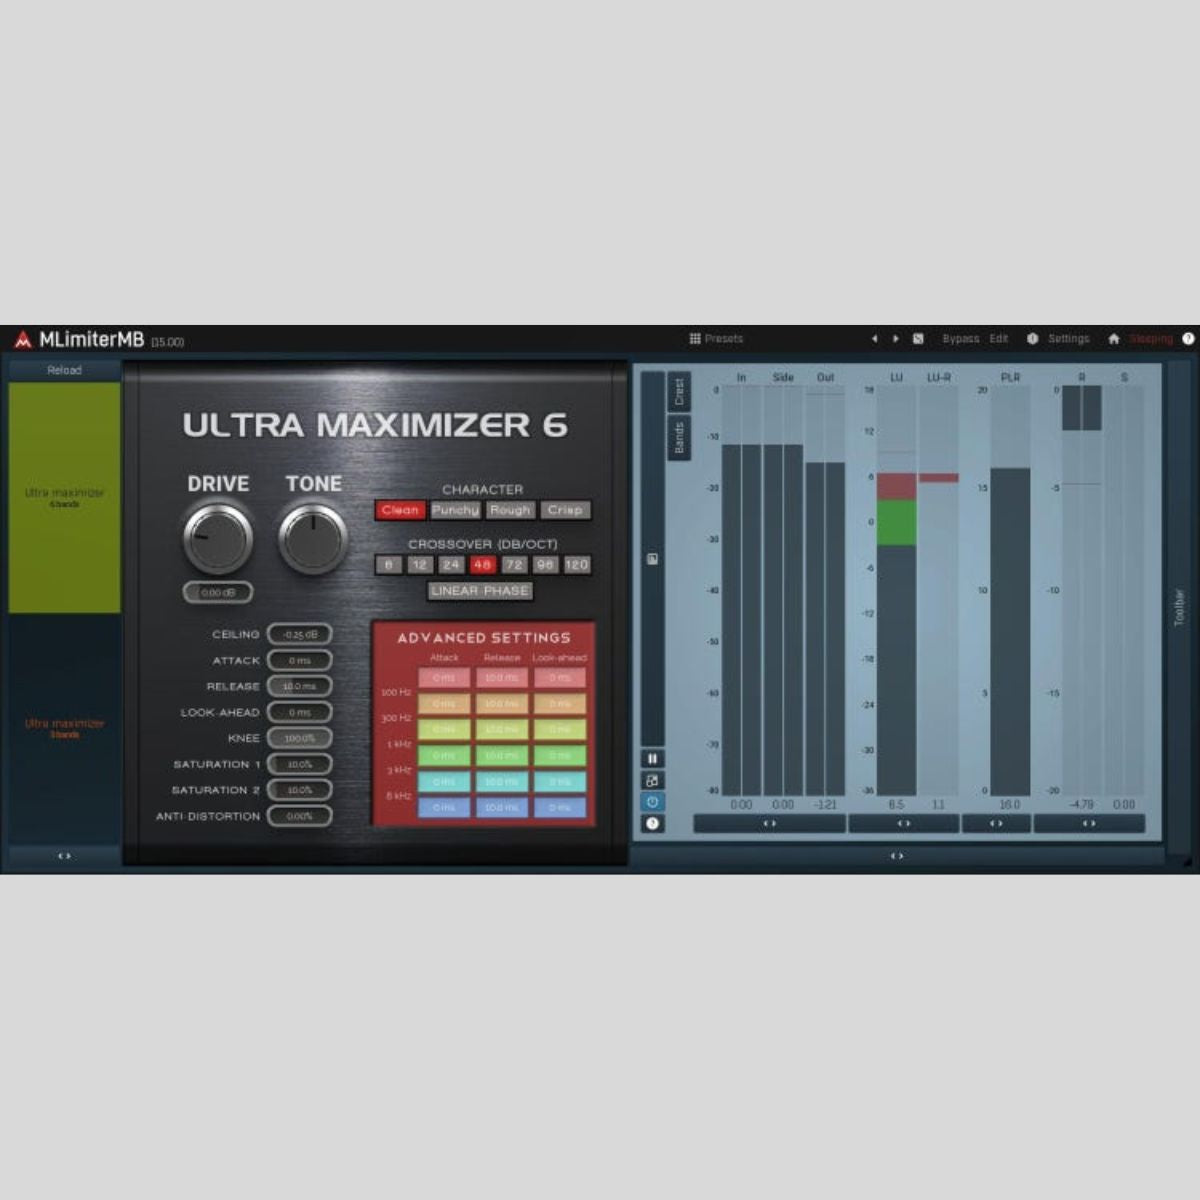
Task: Click the orange band Release cell
Action: (x=502, y=704)
